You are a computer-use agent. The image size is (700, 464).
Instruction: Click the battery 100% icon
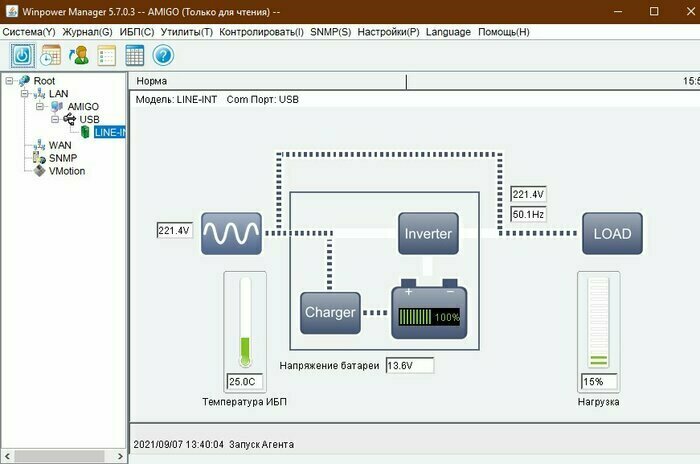(429, 309)
